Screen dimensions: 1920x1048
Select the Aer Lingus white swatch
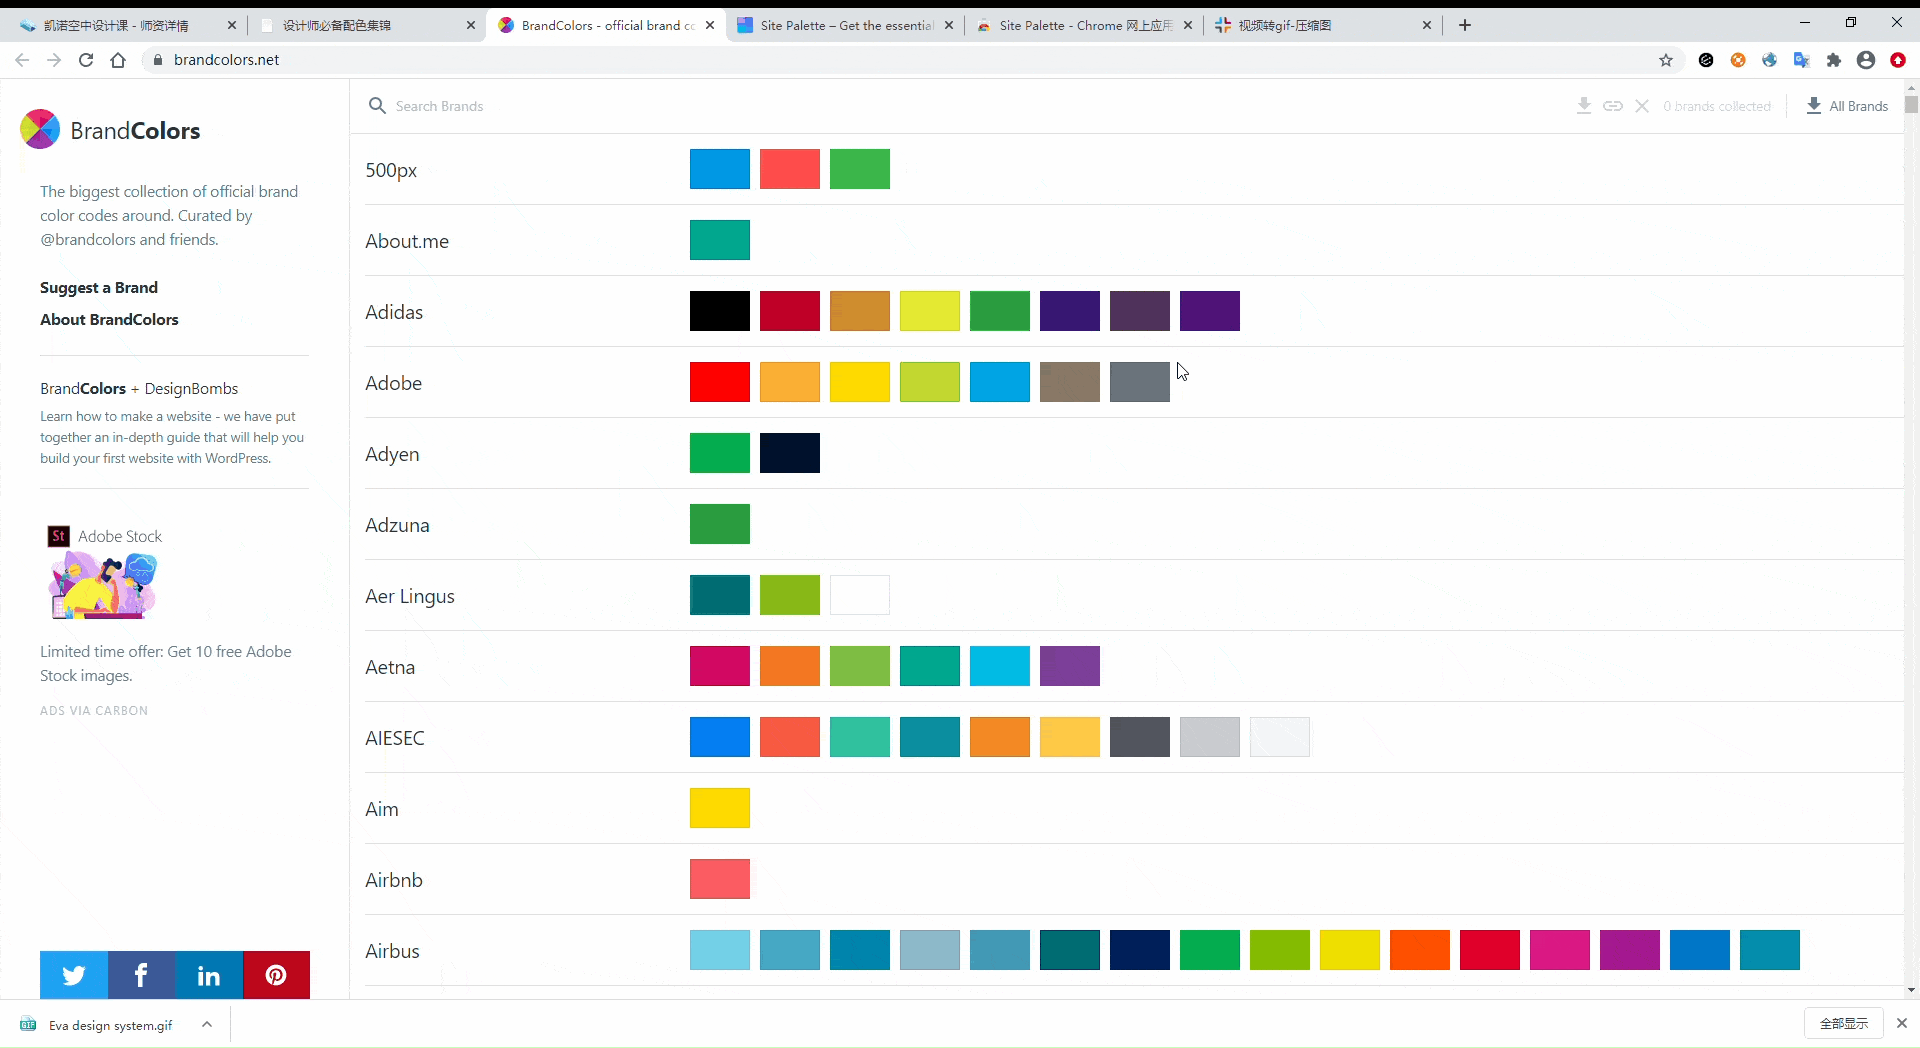pos(860,595)
